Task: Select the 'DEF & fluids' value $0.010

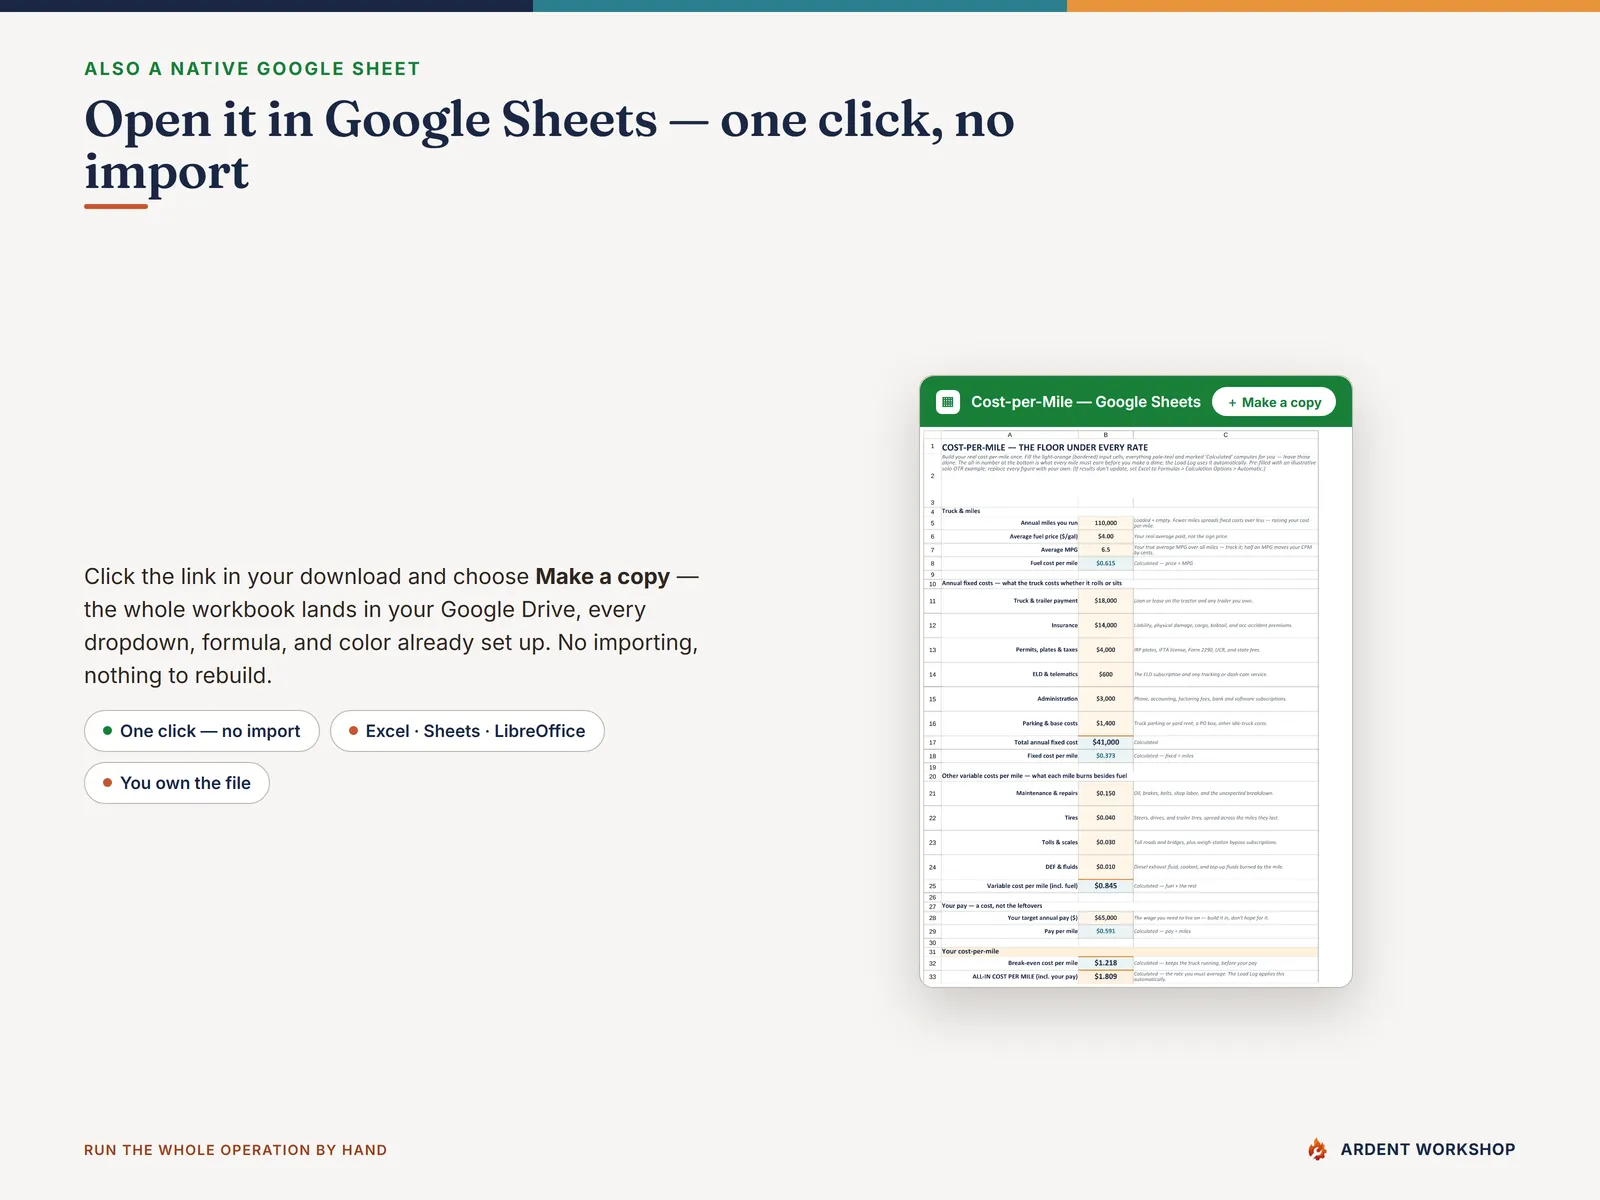Action: click(1105, 867)
